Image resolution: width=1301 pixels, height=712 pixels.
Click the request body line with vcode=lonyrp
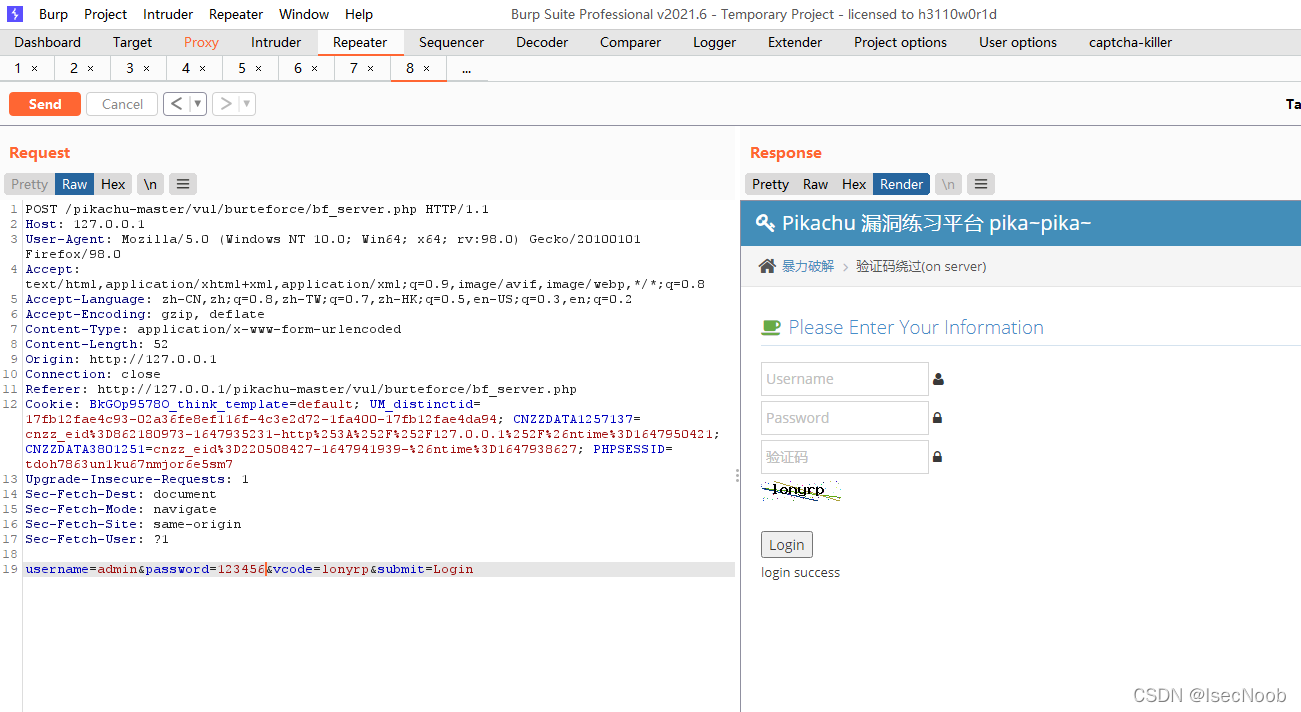pyautogui.click(x=380, y=569)
